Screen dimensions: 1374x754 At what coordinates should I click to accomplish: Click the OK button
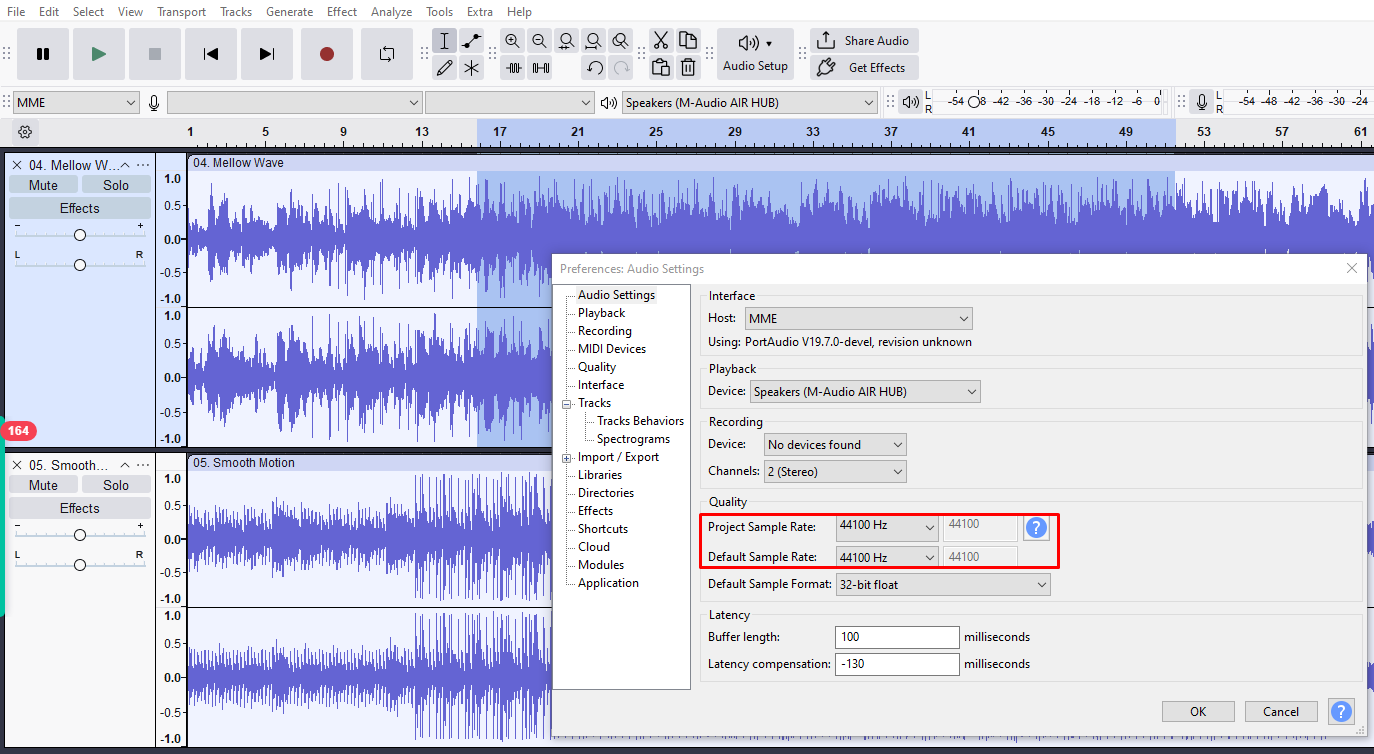coord(1198,711)
